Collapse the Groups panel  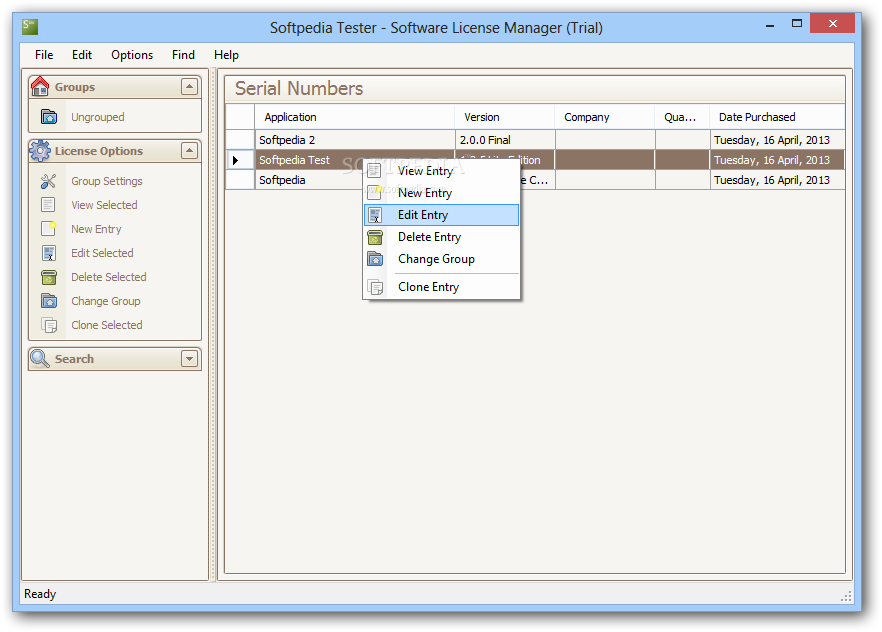click(x=190, y=87)
